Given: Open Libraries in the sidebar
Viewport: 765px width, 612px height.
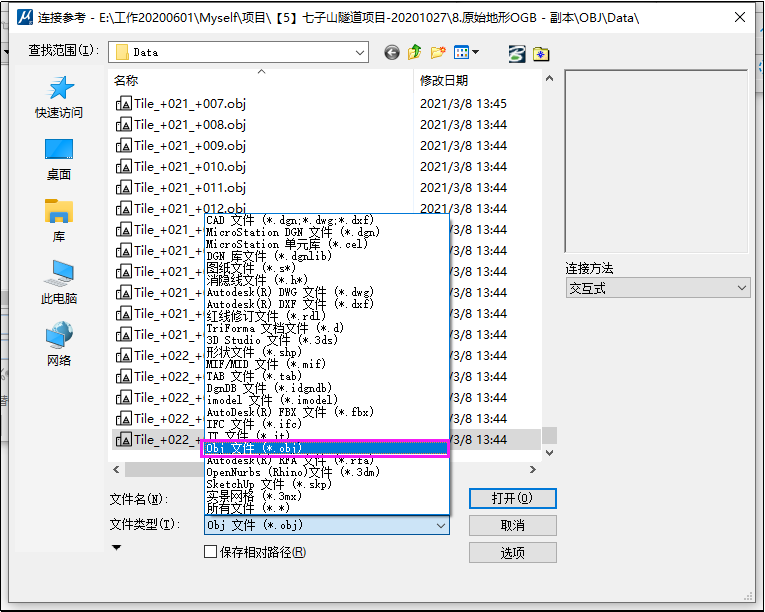Looking at the screenshot, I should coord(59,221).
